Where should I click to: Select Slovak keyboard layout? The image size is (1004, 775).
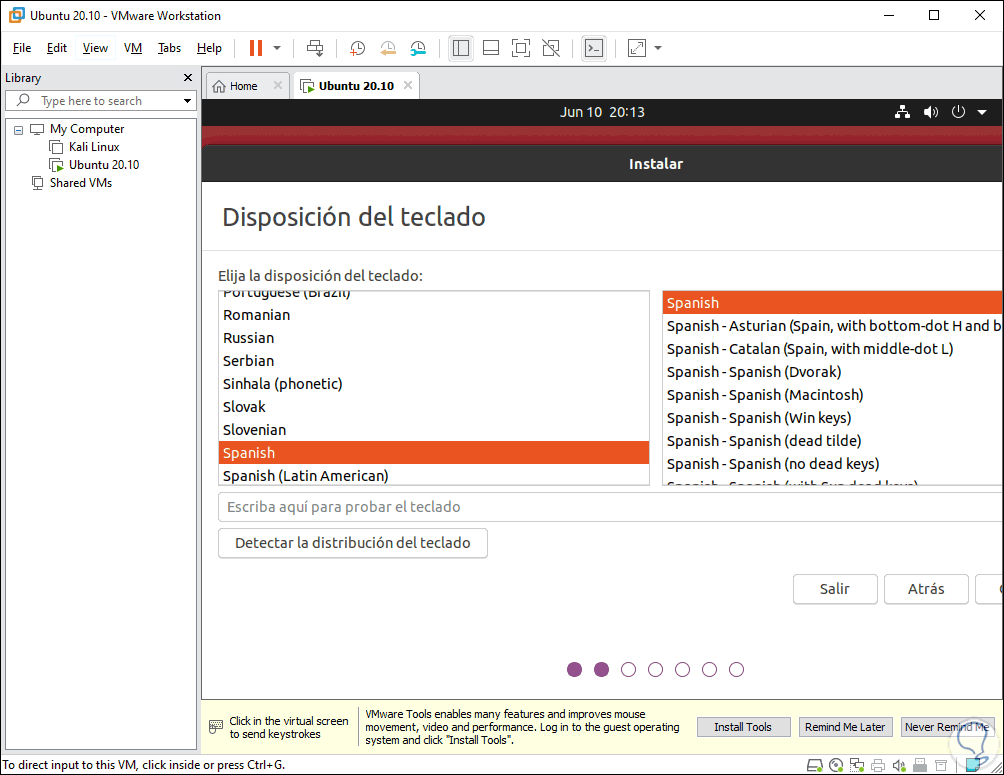click(x=433, y=407)
